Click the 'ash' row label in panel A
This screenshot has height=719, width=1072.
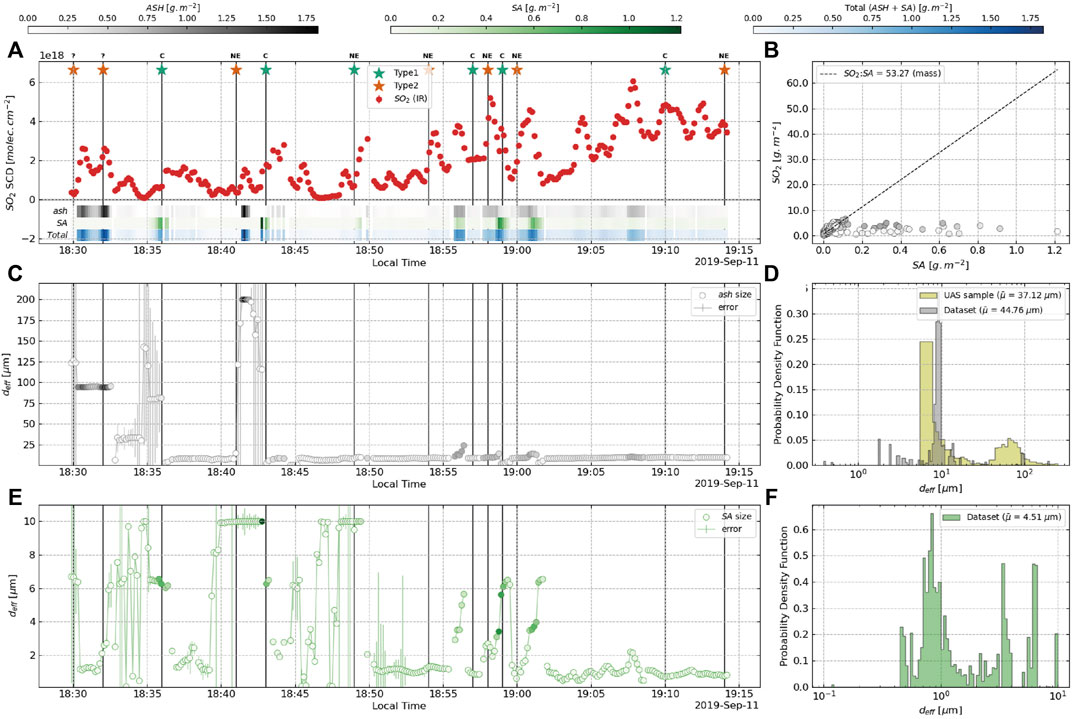pos(60,211)
